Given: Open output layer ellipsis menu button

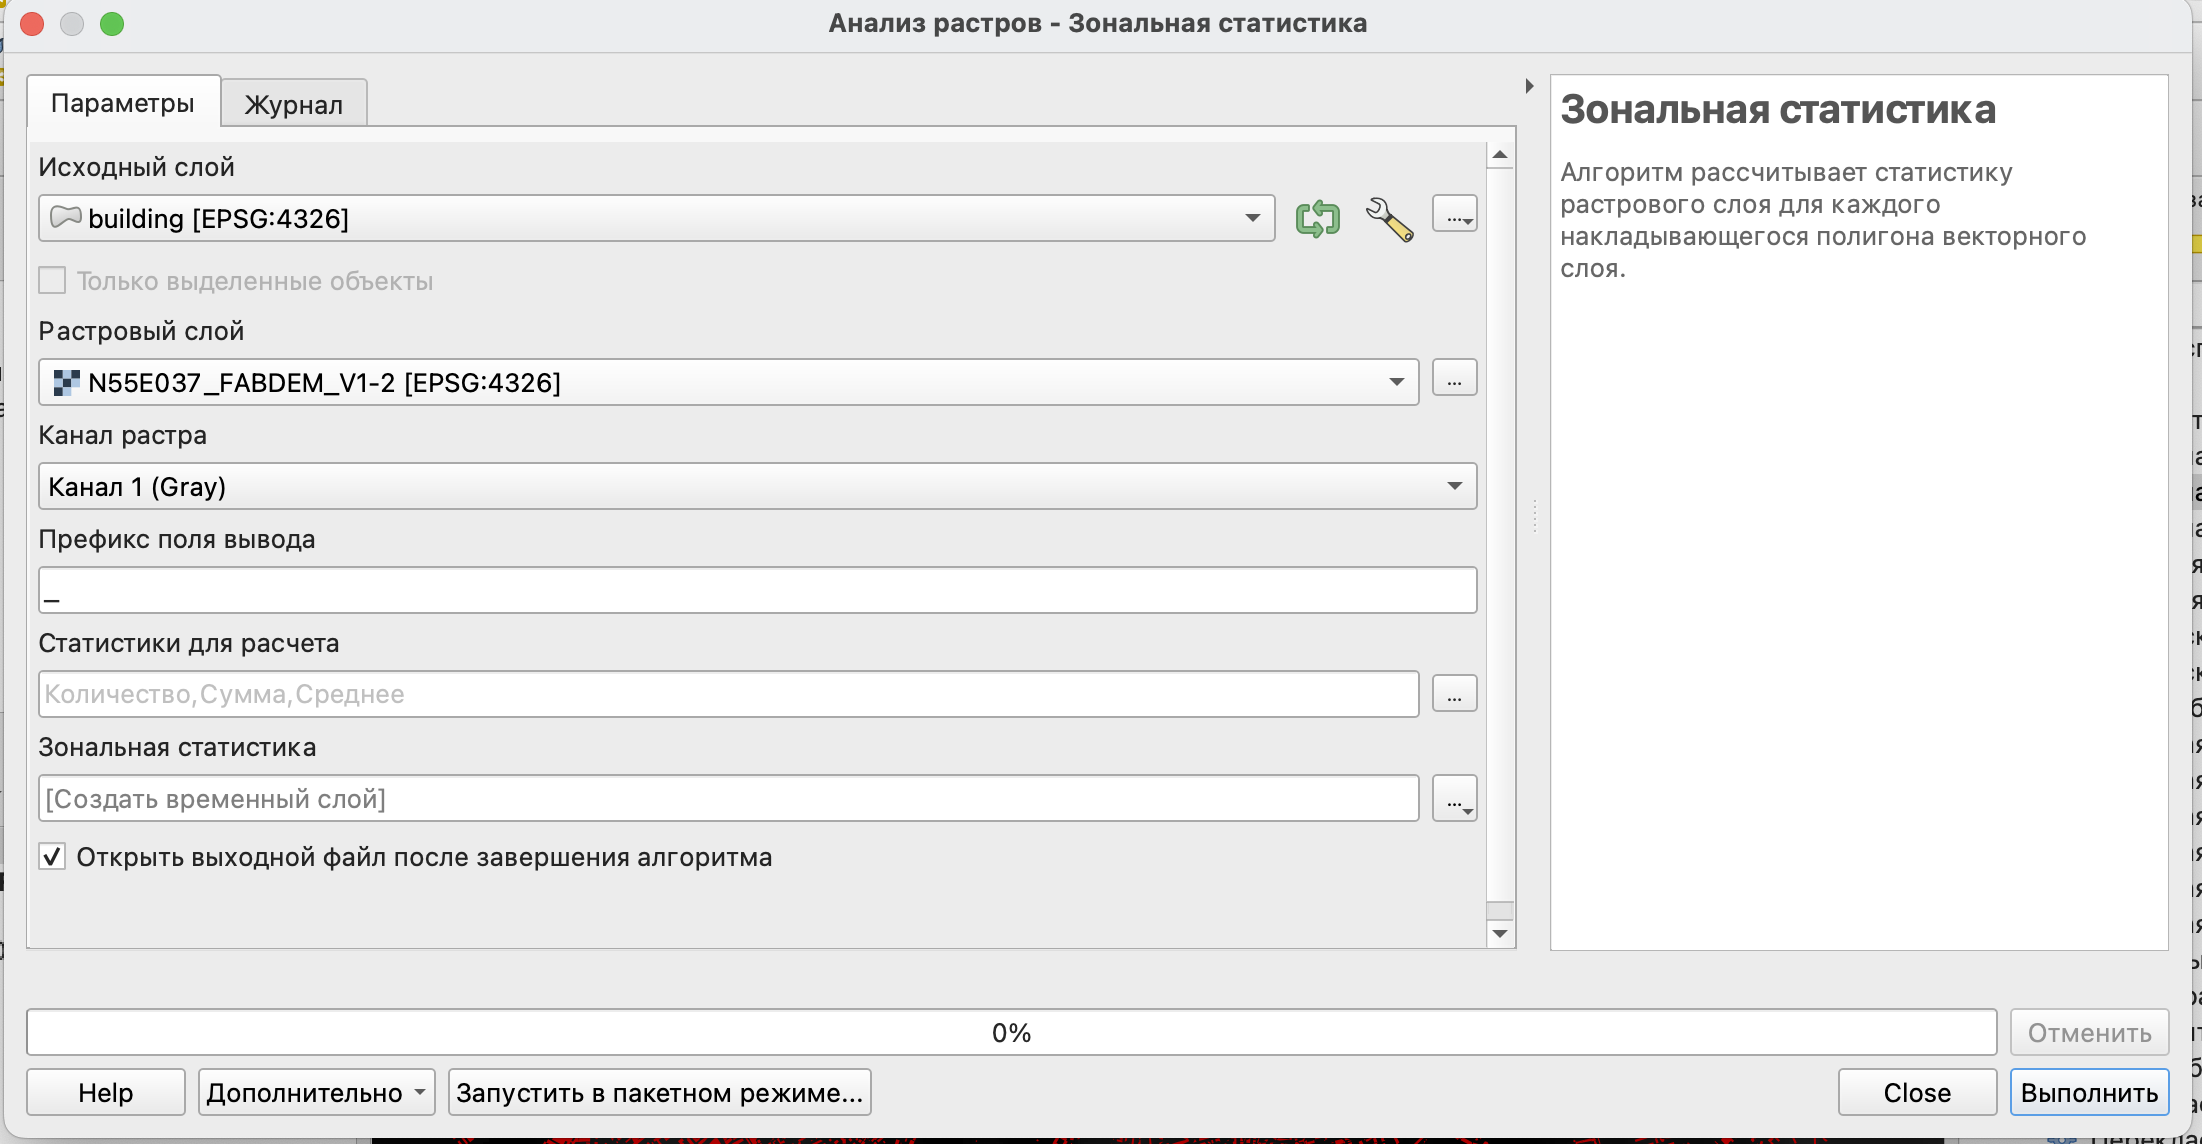Looking at the screenshot, I should tap(1454, 799).
